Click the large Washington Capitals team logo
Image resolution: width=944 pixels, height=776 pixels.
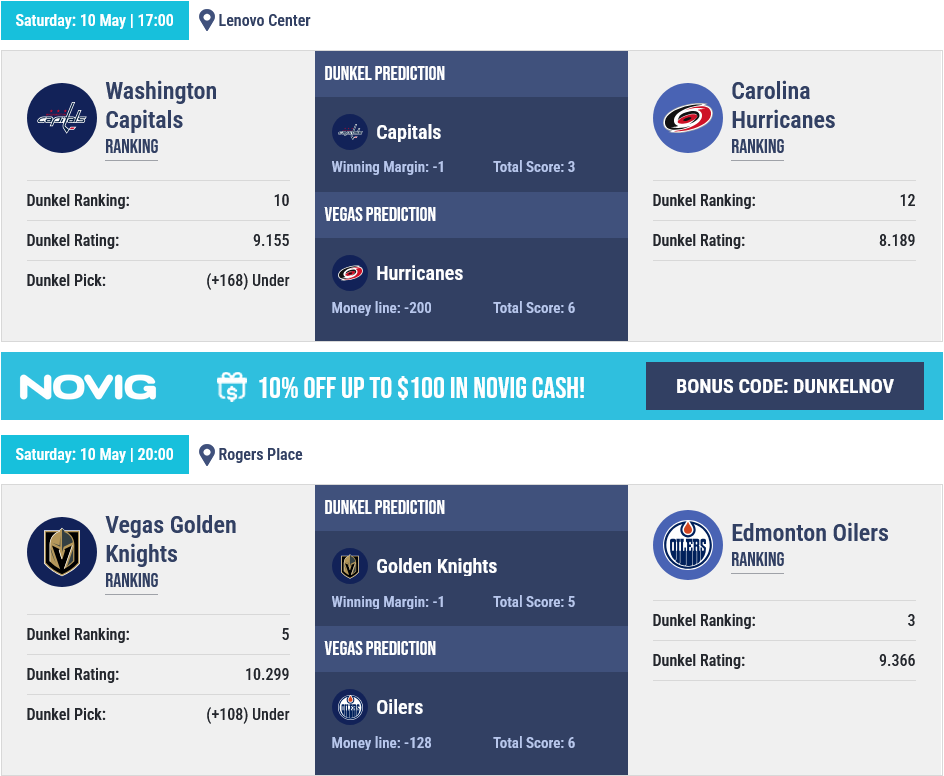coord(62,118)
